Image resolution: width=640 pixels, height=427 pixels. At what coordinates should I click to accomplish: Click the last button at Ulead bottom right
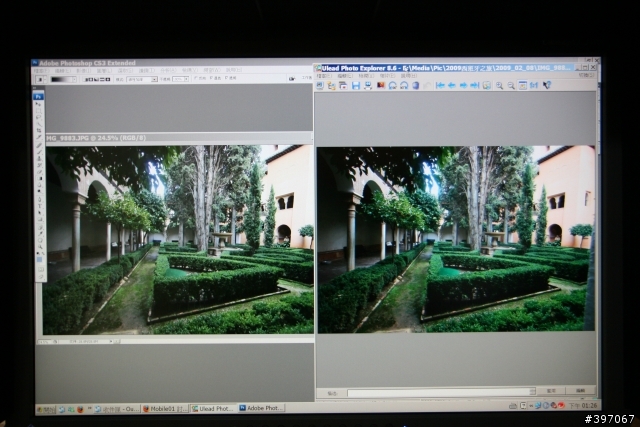[580, 391]
